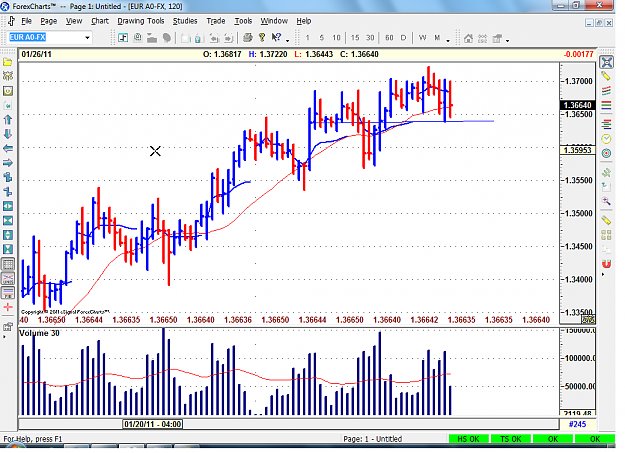The height and width of the screenshot is (453, 625).
Task: Click the chart properties icon bottom left
Action: coord(8,327)
